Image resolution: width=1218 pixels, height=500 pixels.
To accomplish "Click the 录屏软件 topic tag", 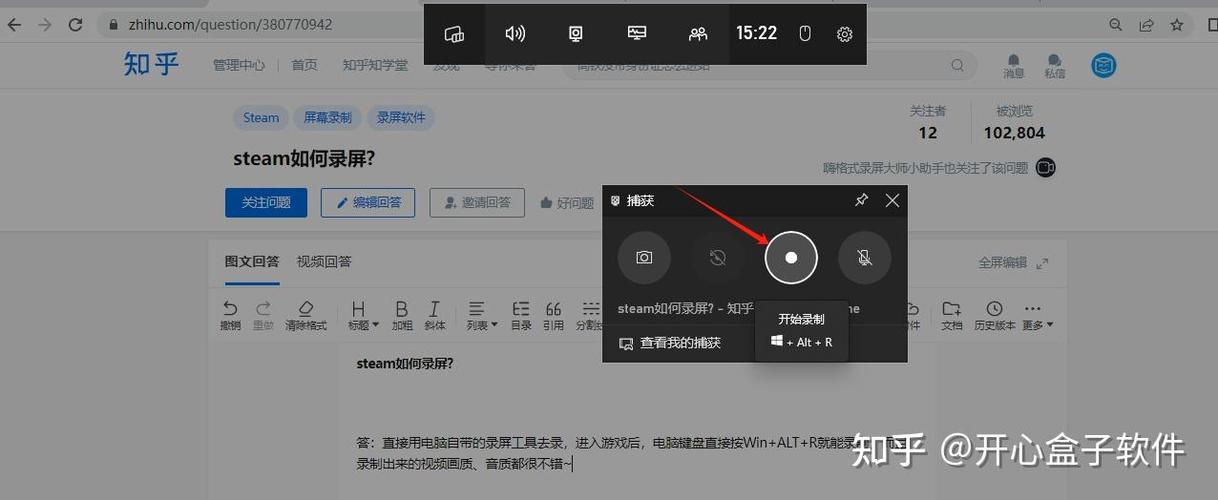I will click(401, 117).
